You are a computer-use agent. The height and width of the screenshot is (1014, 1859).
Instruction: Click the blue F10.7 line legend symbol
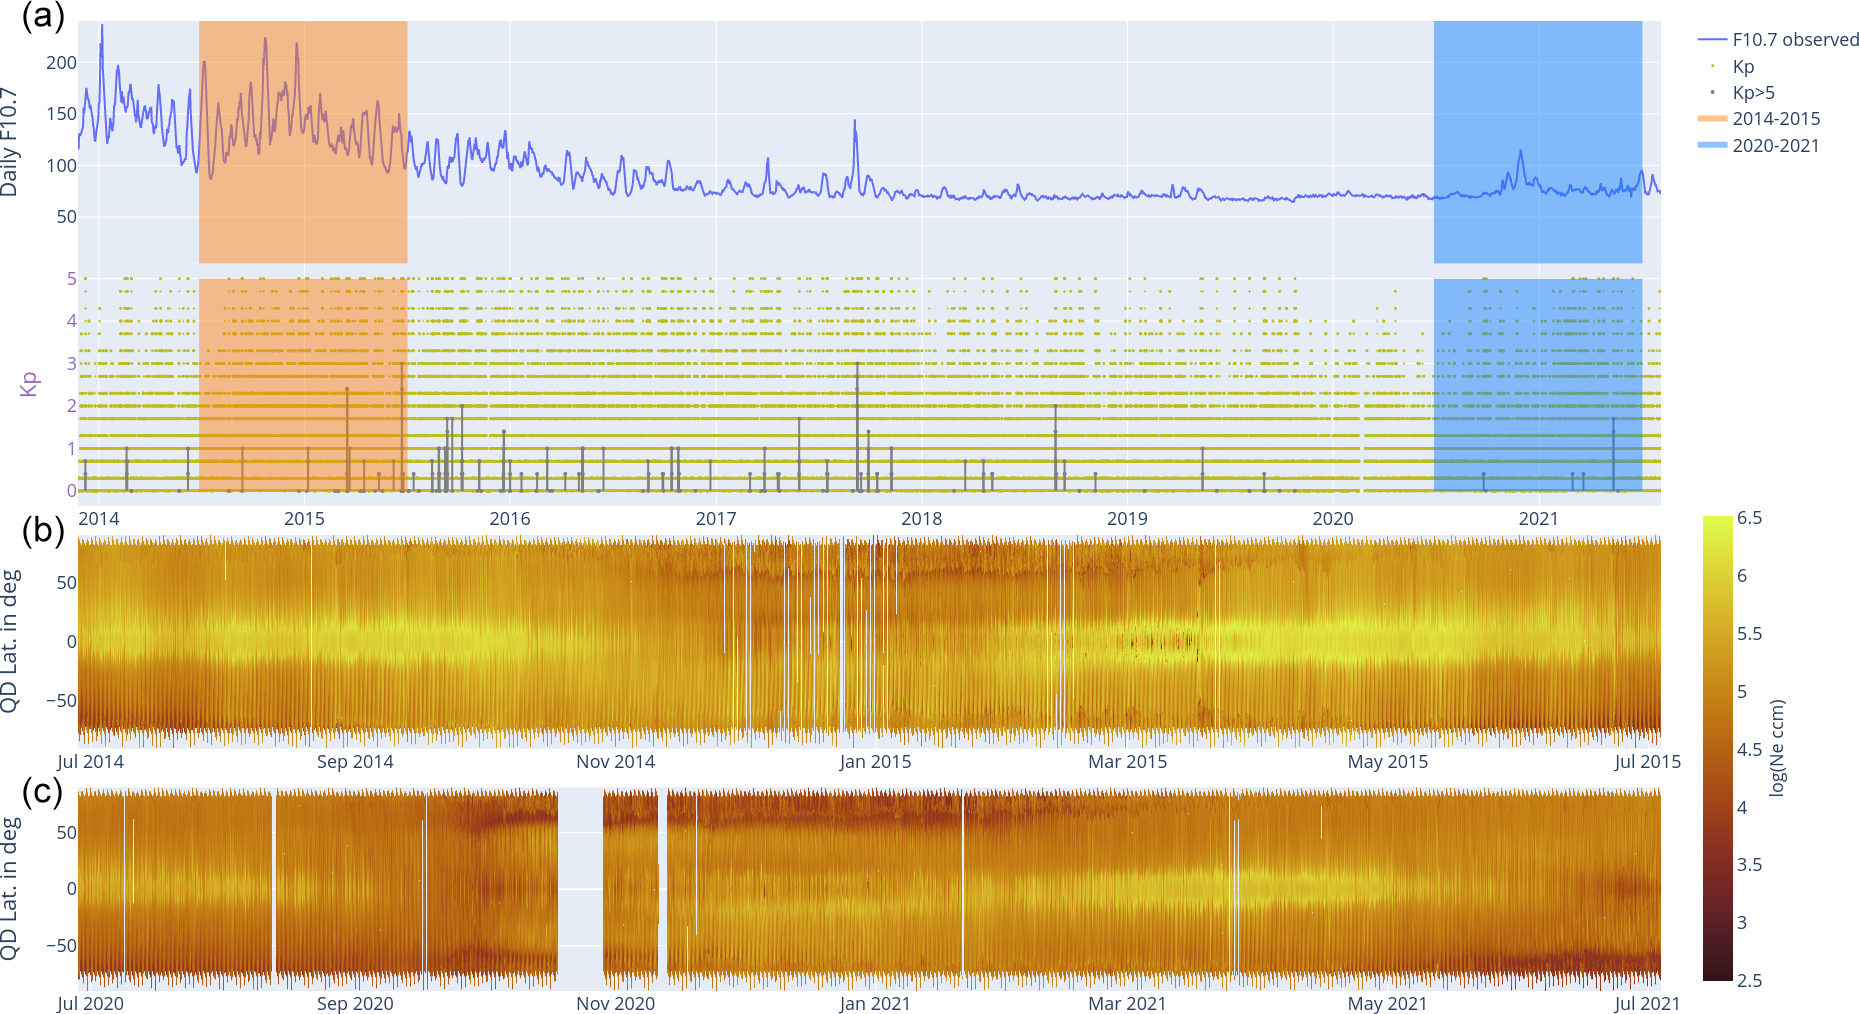(1712, 40)
